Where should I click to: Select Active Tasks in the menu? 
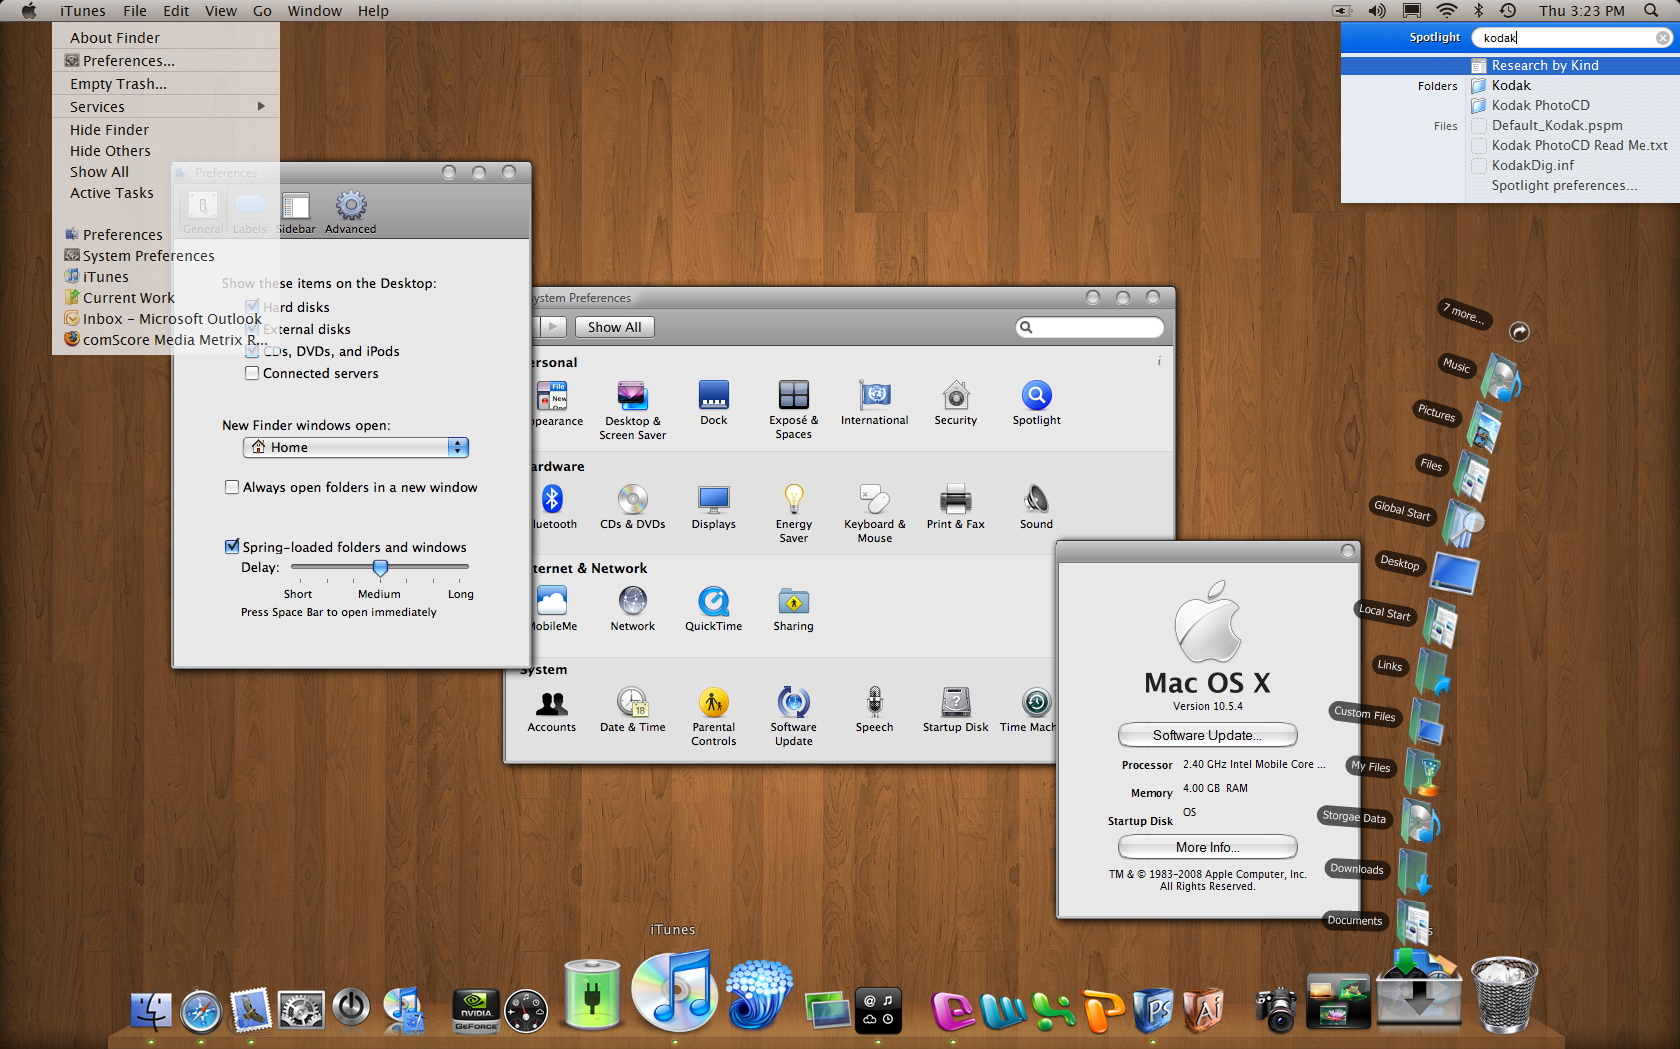tap(112, 193)
